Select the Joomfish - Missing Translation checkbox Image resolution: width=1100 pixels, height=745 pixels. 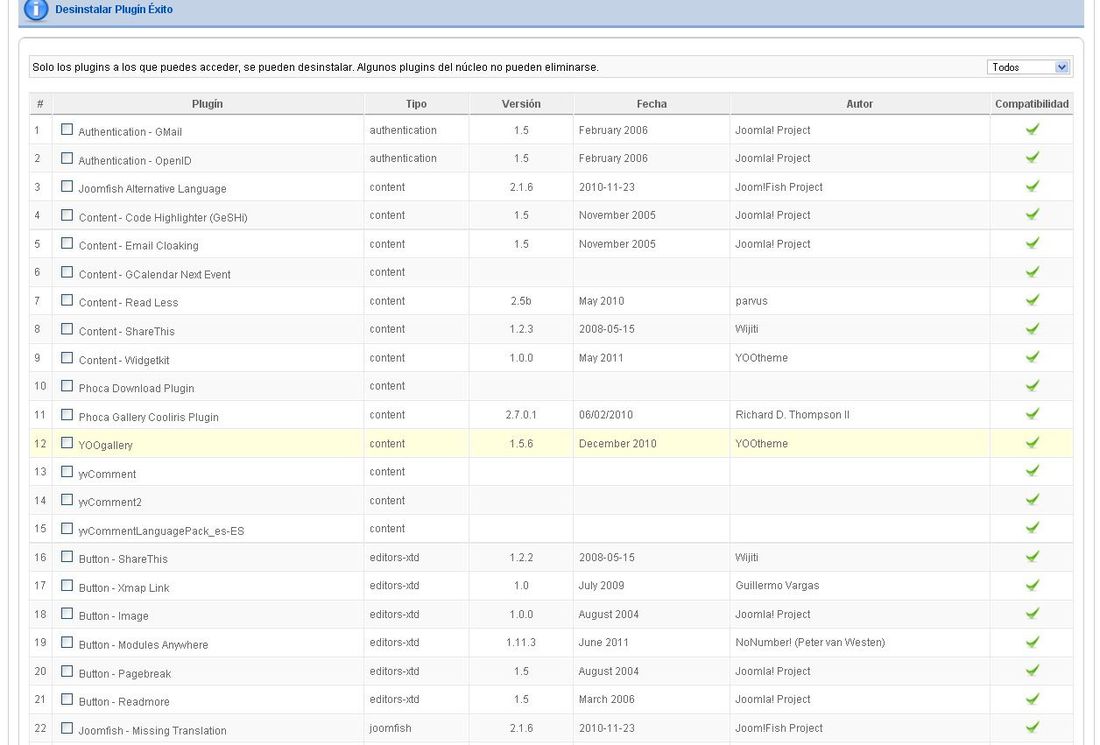(67, 727)
